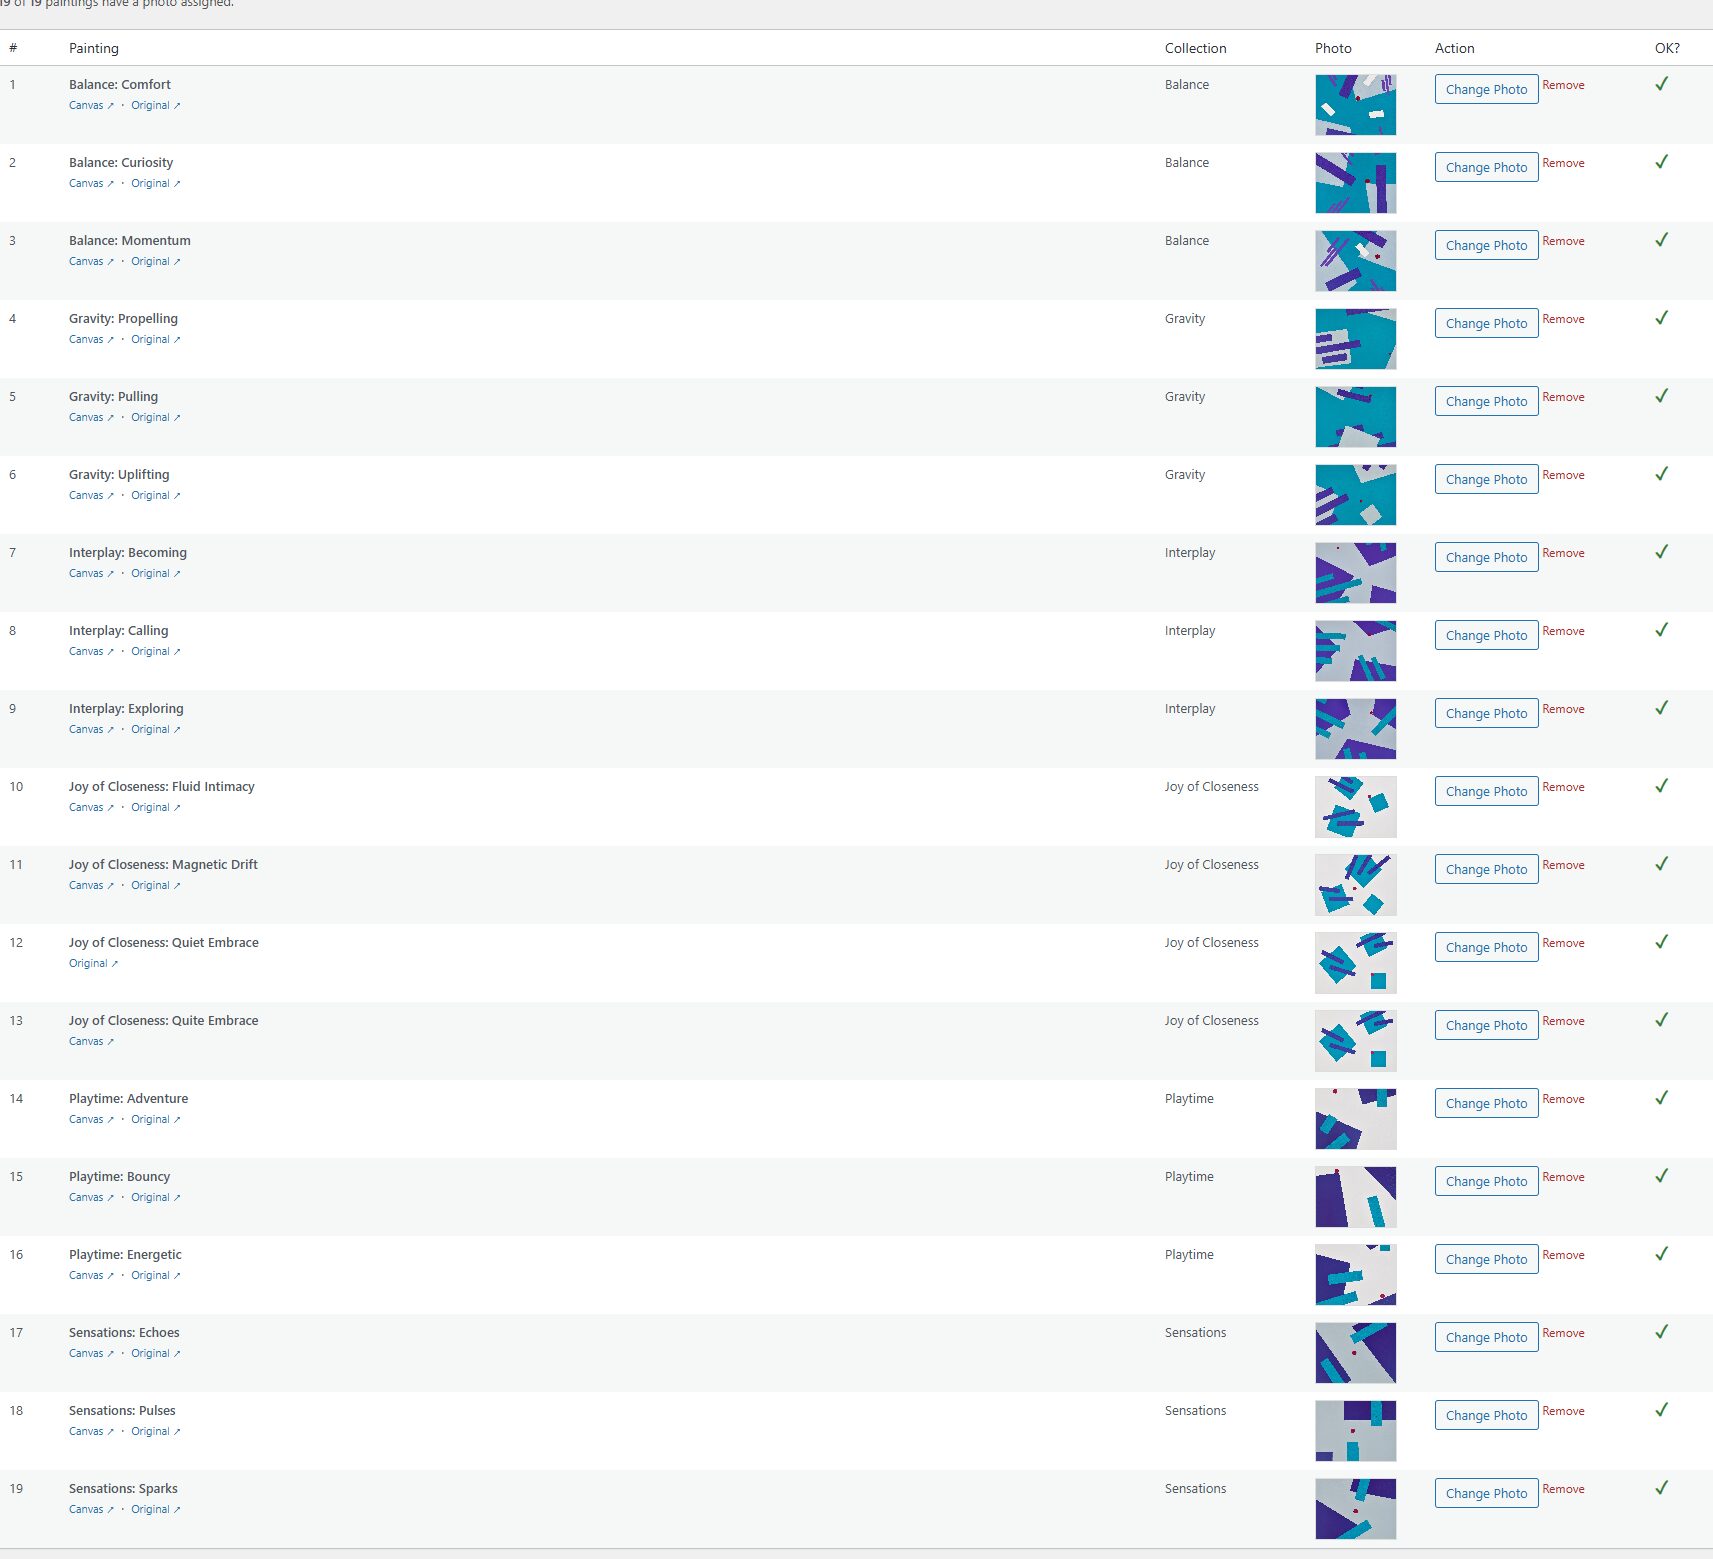Click the Painting column header
This screenshot has width=1713, height=1559.
[93, 48]
